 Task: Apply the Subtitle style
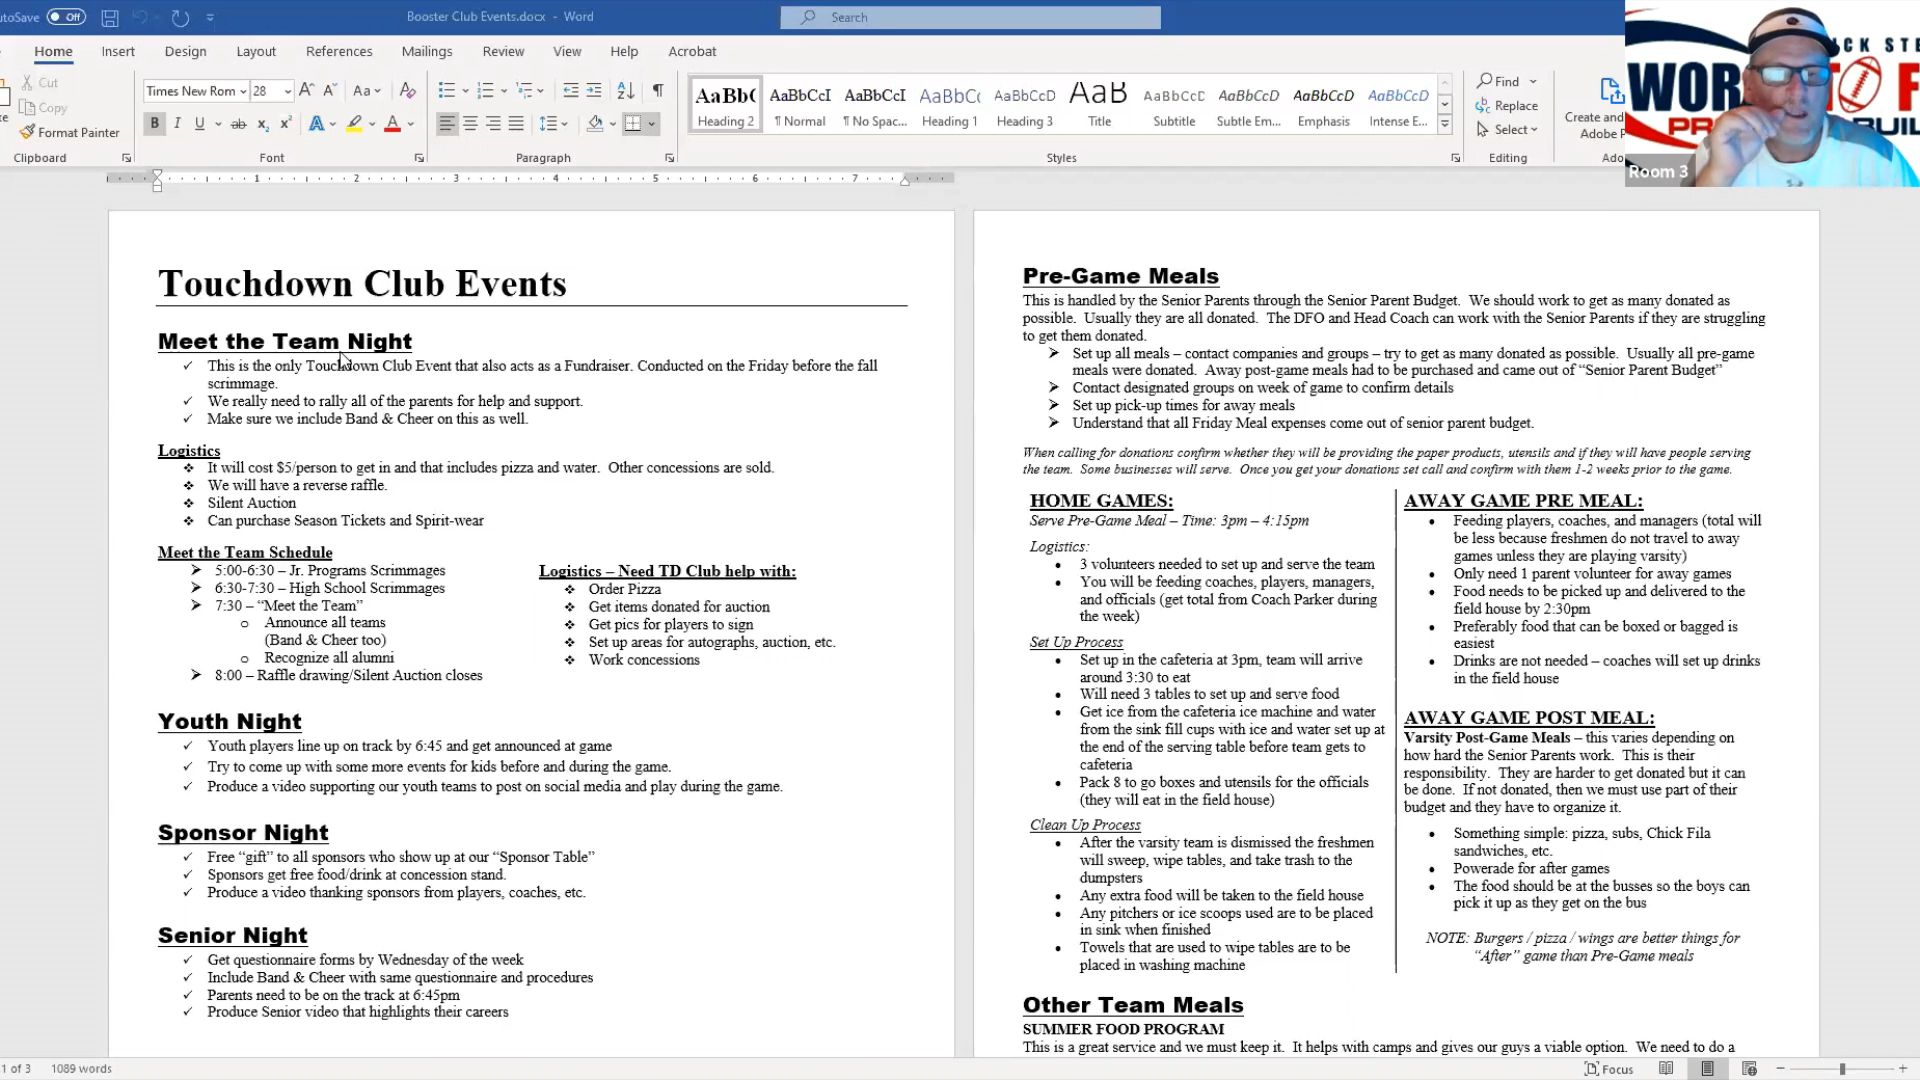[1174, 105]
